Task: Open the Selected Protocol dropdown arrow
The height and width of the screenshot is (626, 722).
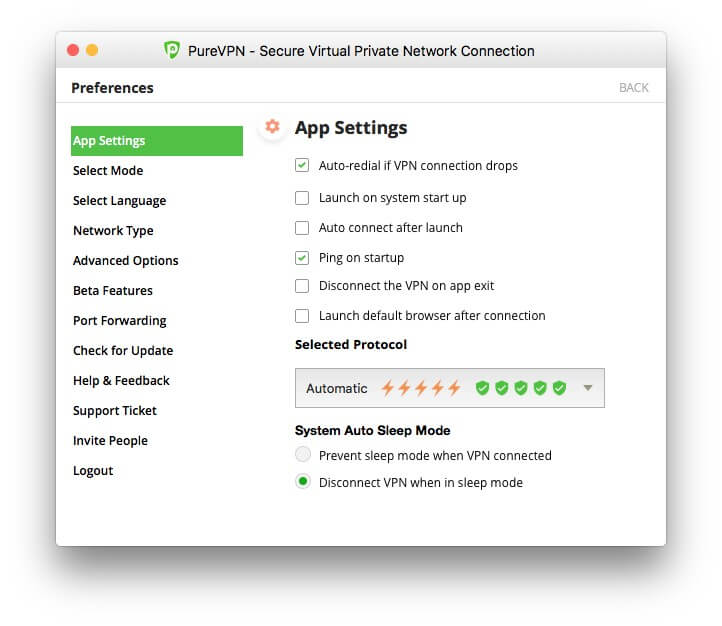Action: (588, 388)
